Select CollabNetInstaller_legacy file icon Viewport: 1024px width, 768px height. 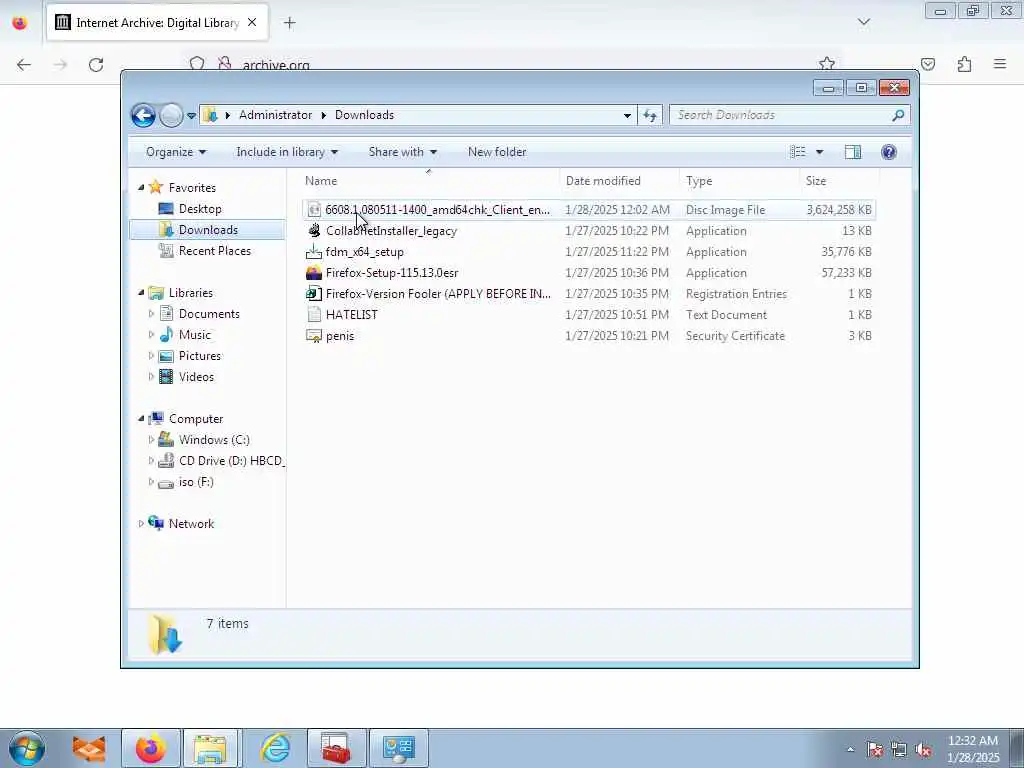pos(314,231)
